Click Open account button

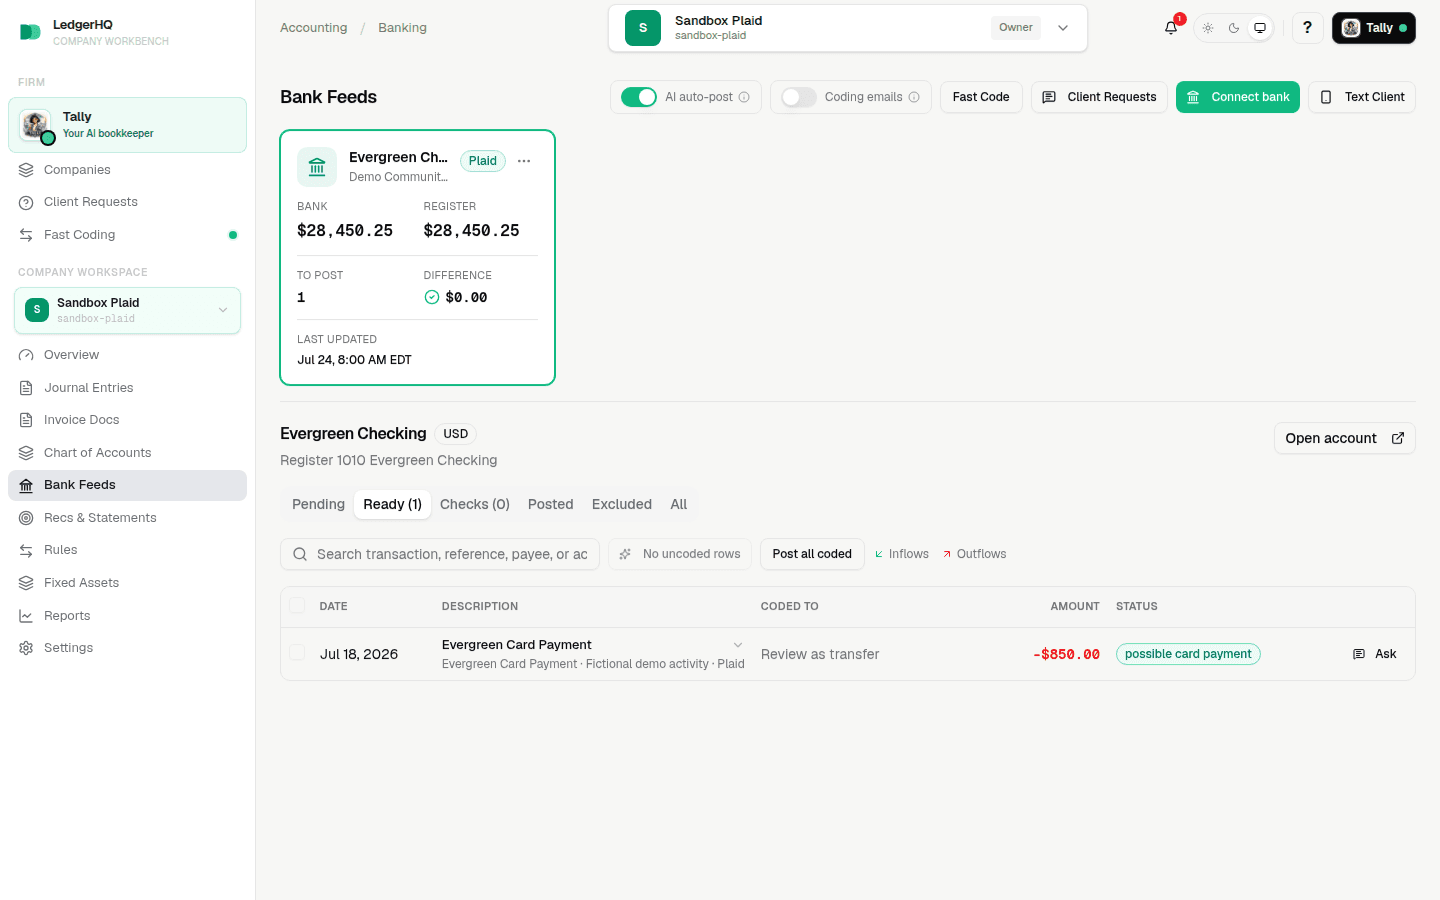[x=1345, y=438]
